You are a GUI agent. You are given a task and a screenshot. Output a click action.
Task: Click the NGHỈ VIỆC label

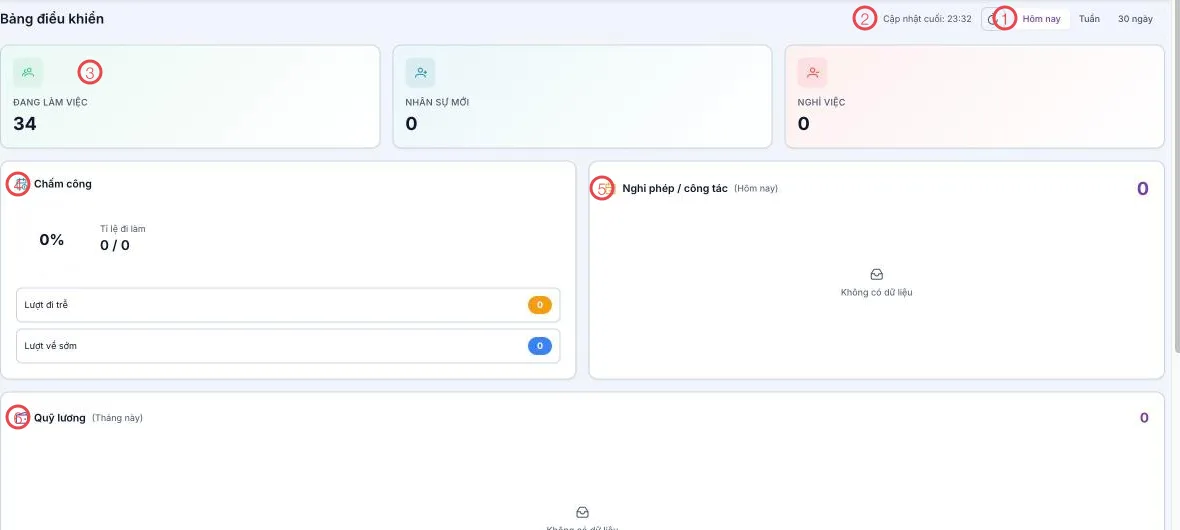click(821, 102)
